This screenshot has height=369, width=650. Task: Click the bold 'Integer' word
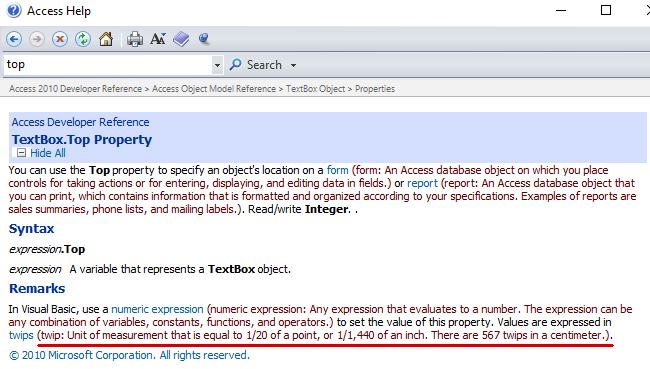[327, 209]
